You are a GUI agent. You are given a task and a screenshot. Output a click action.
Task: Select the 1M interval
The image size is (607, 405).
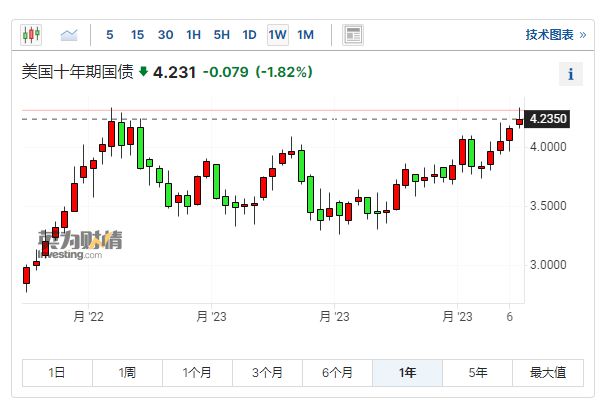coord(305,35)
